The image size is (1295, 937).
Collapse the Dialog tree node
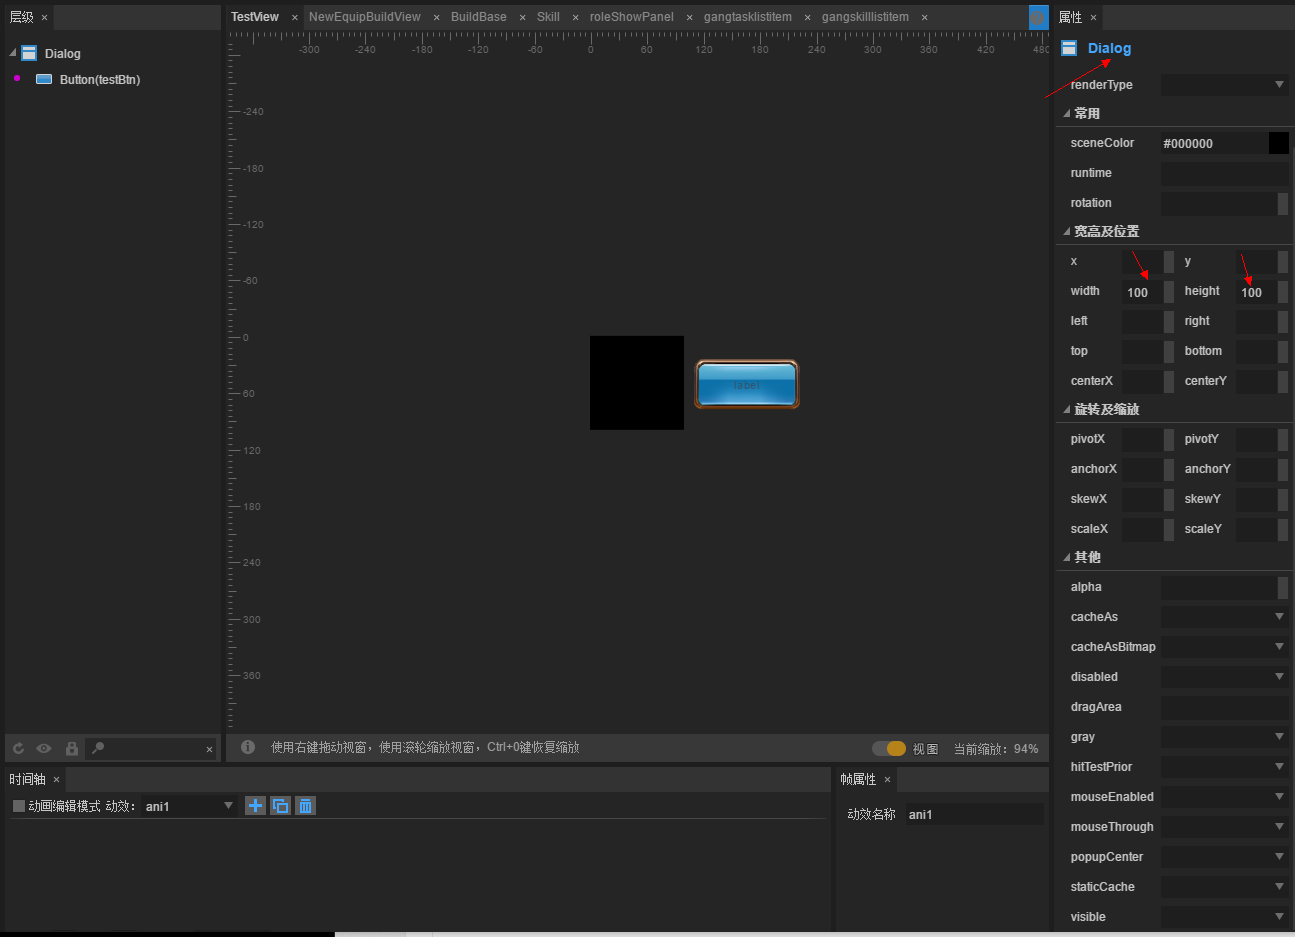(x=13, y=53)
